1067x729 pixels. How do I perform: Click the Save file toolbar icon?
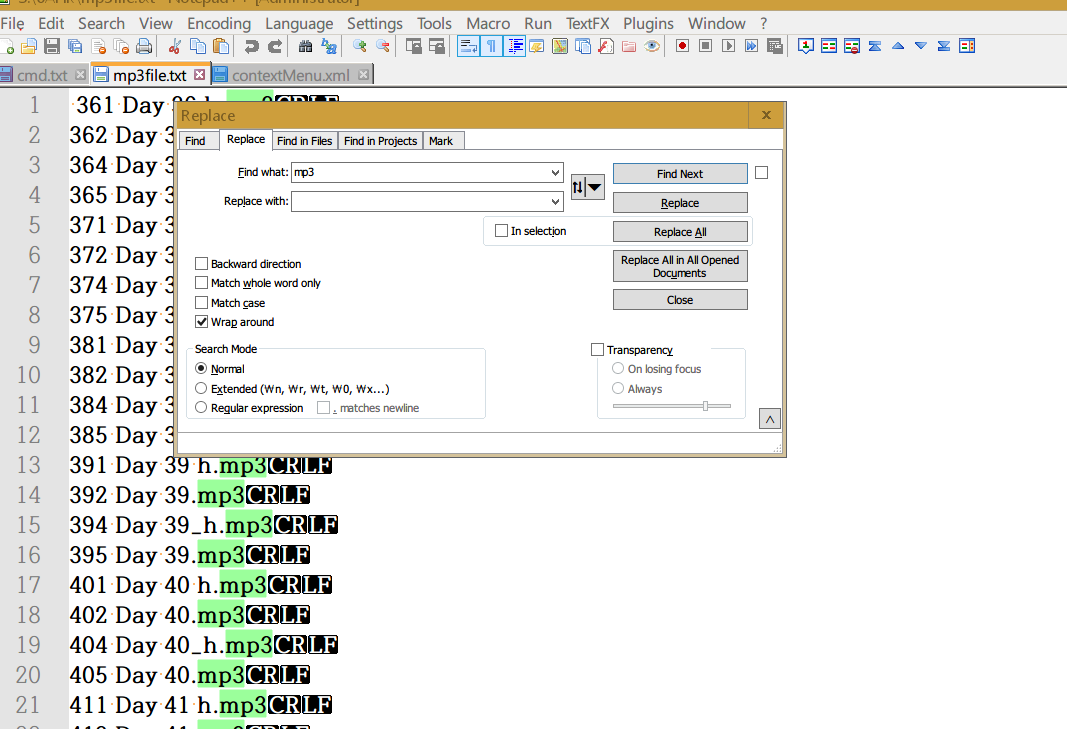point(52,46)
